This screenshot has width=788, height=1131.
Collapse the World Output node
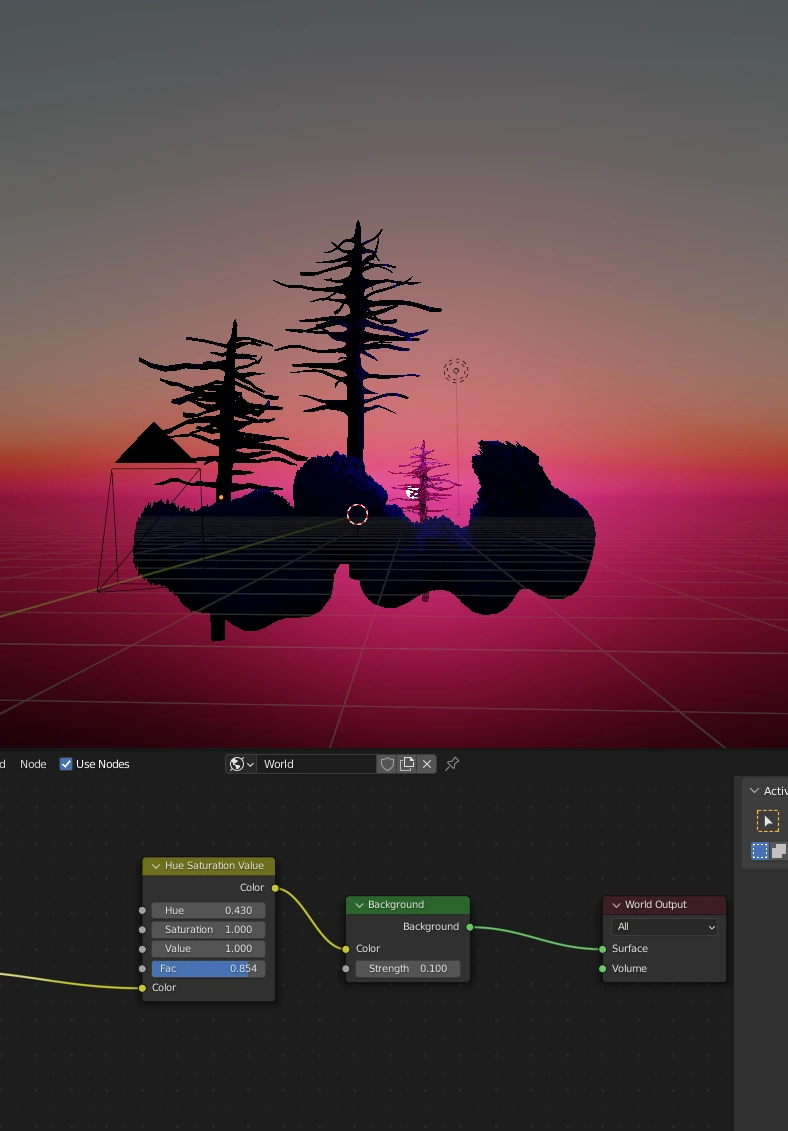click(x=616, y=905)
